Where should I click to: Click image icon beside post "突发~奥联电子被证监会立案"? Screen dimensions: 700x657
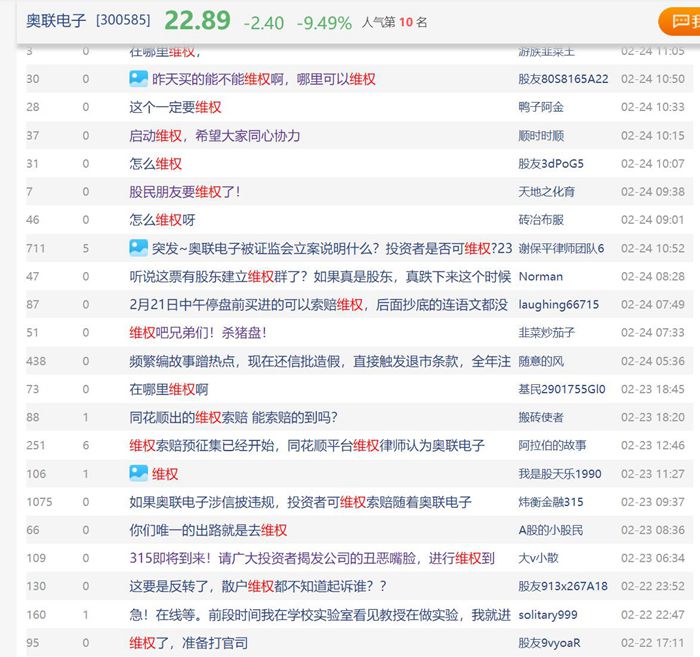138,248
